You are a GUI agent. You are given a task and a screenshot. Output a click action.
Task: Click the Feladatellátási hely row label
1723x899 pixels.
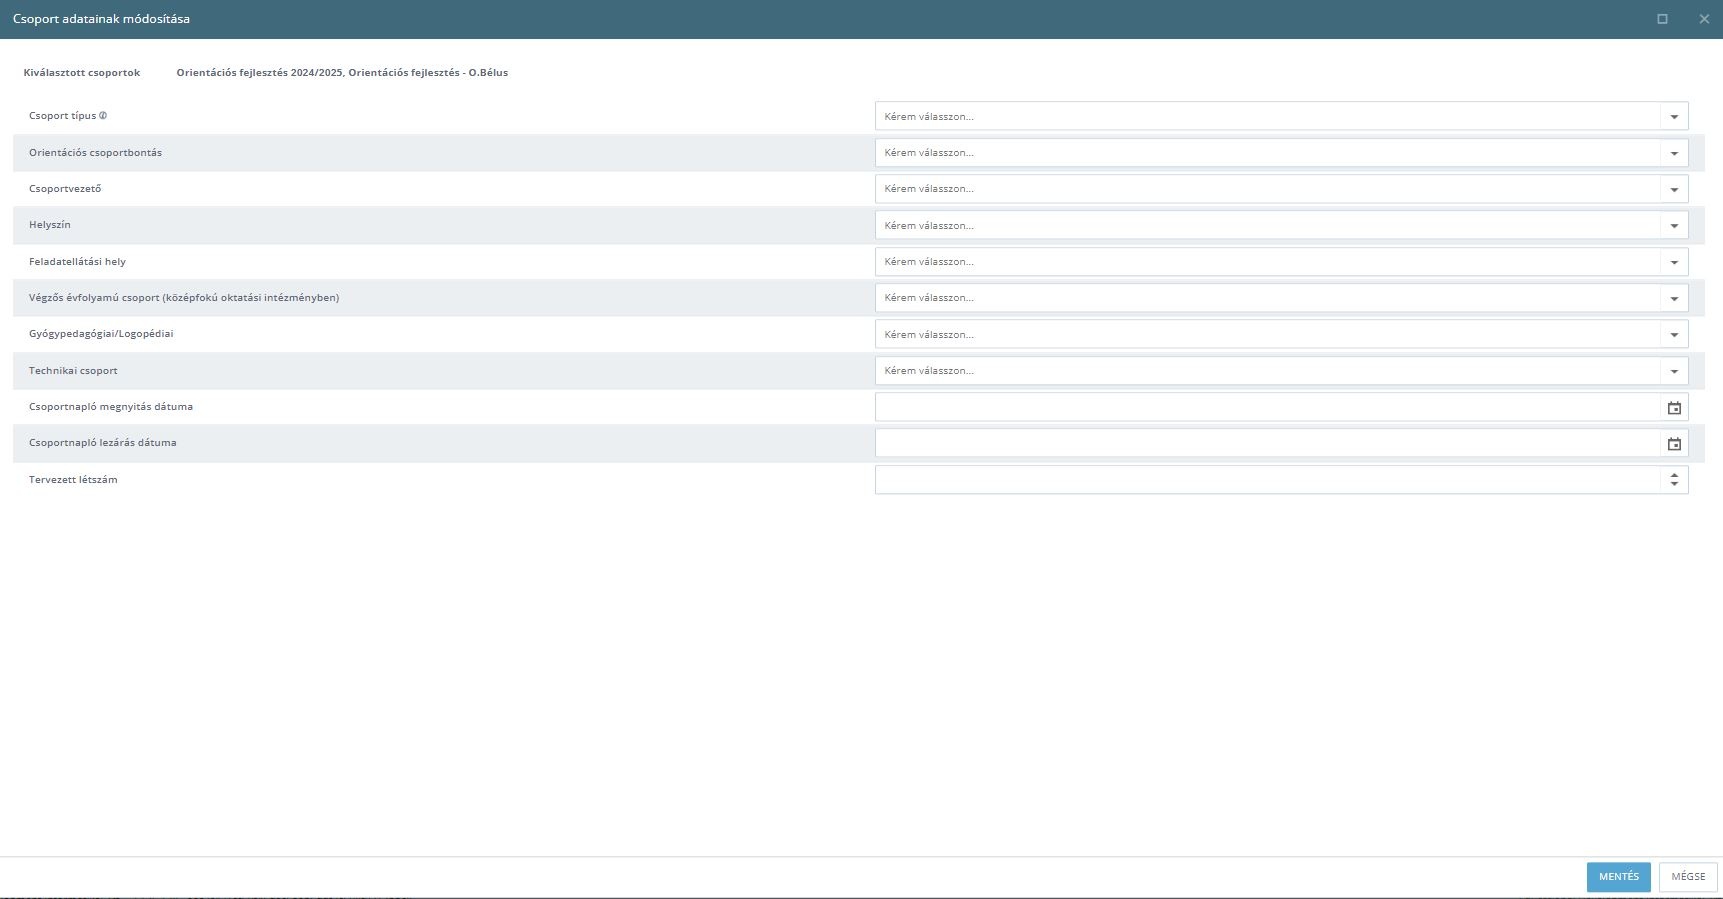[77, 262]
